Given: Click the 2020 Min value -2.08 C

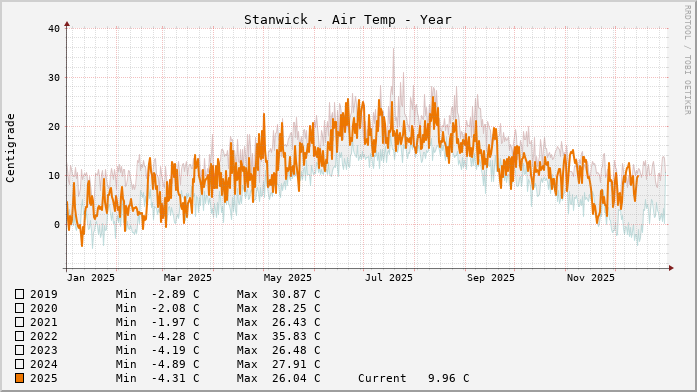Looking at the screenshot, I should [x=176, y=308].
